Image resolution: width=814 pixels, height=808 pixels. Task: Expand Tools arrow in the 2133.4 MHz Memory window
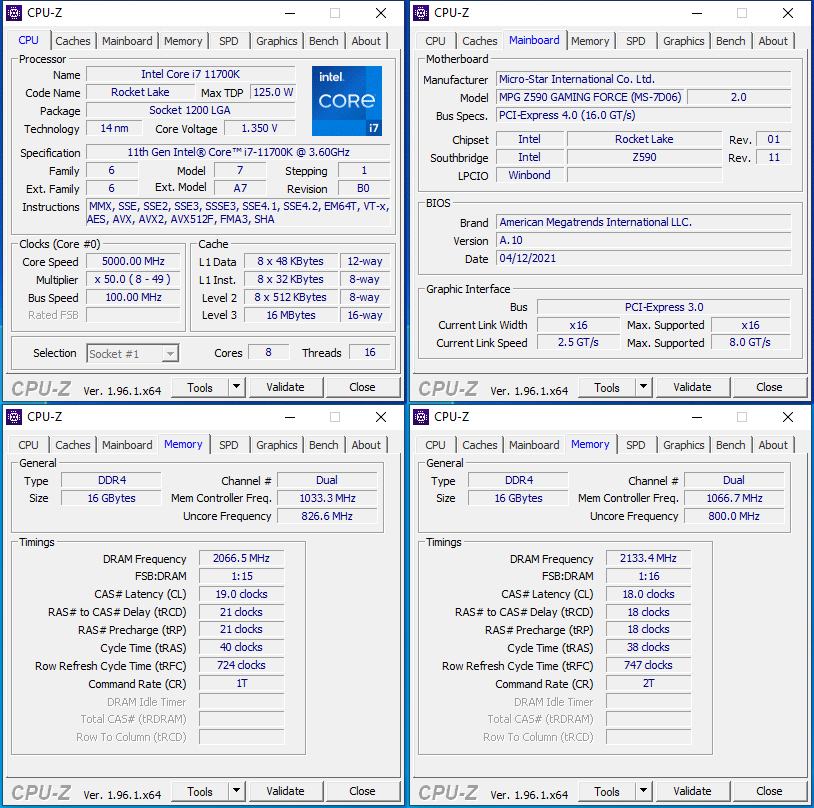(x=644, y=791)
